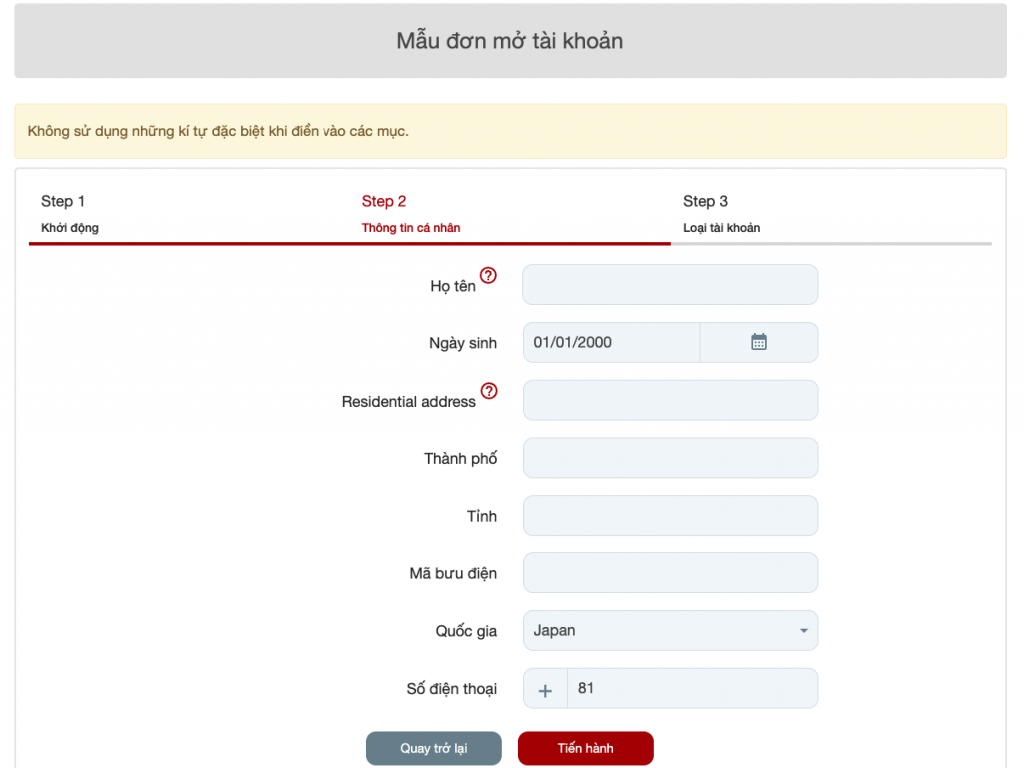Click inside the Họ tên input field
The height and width of the screenshot is (768, 1024).
pos(670,284)
